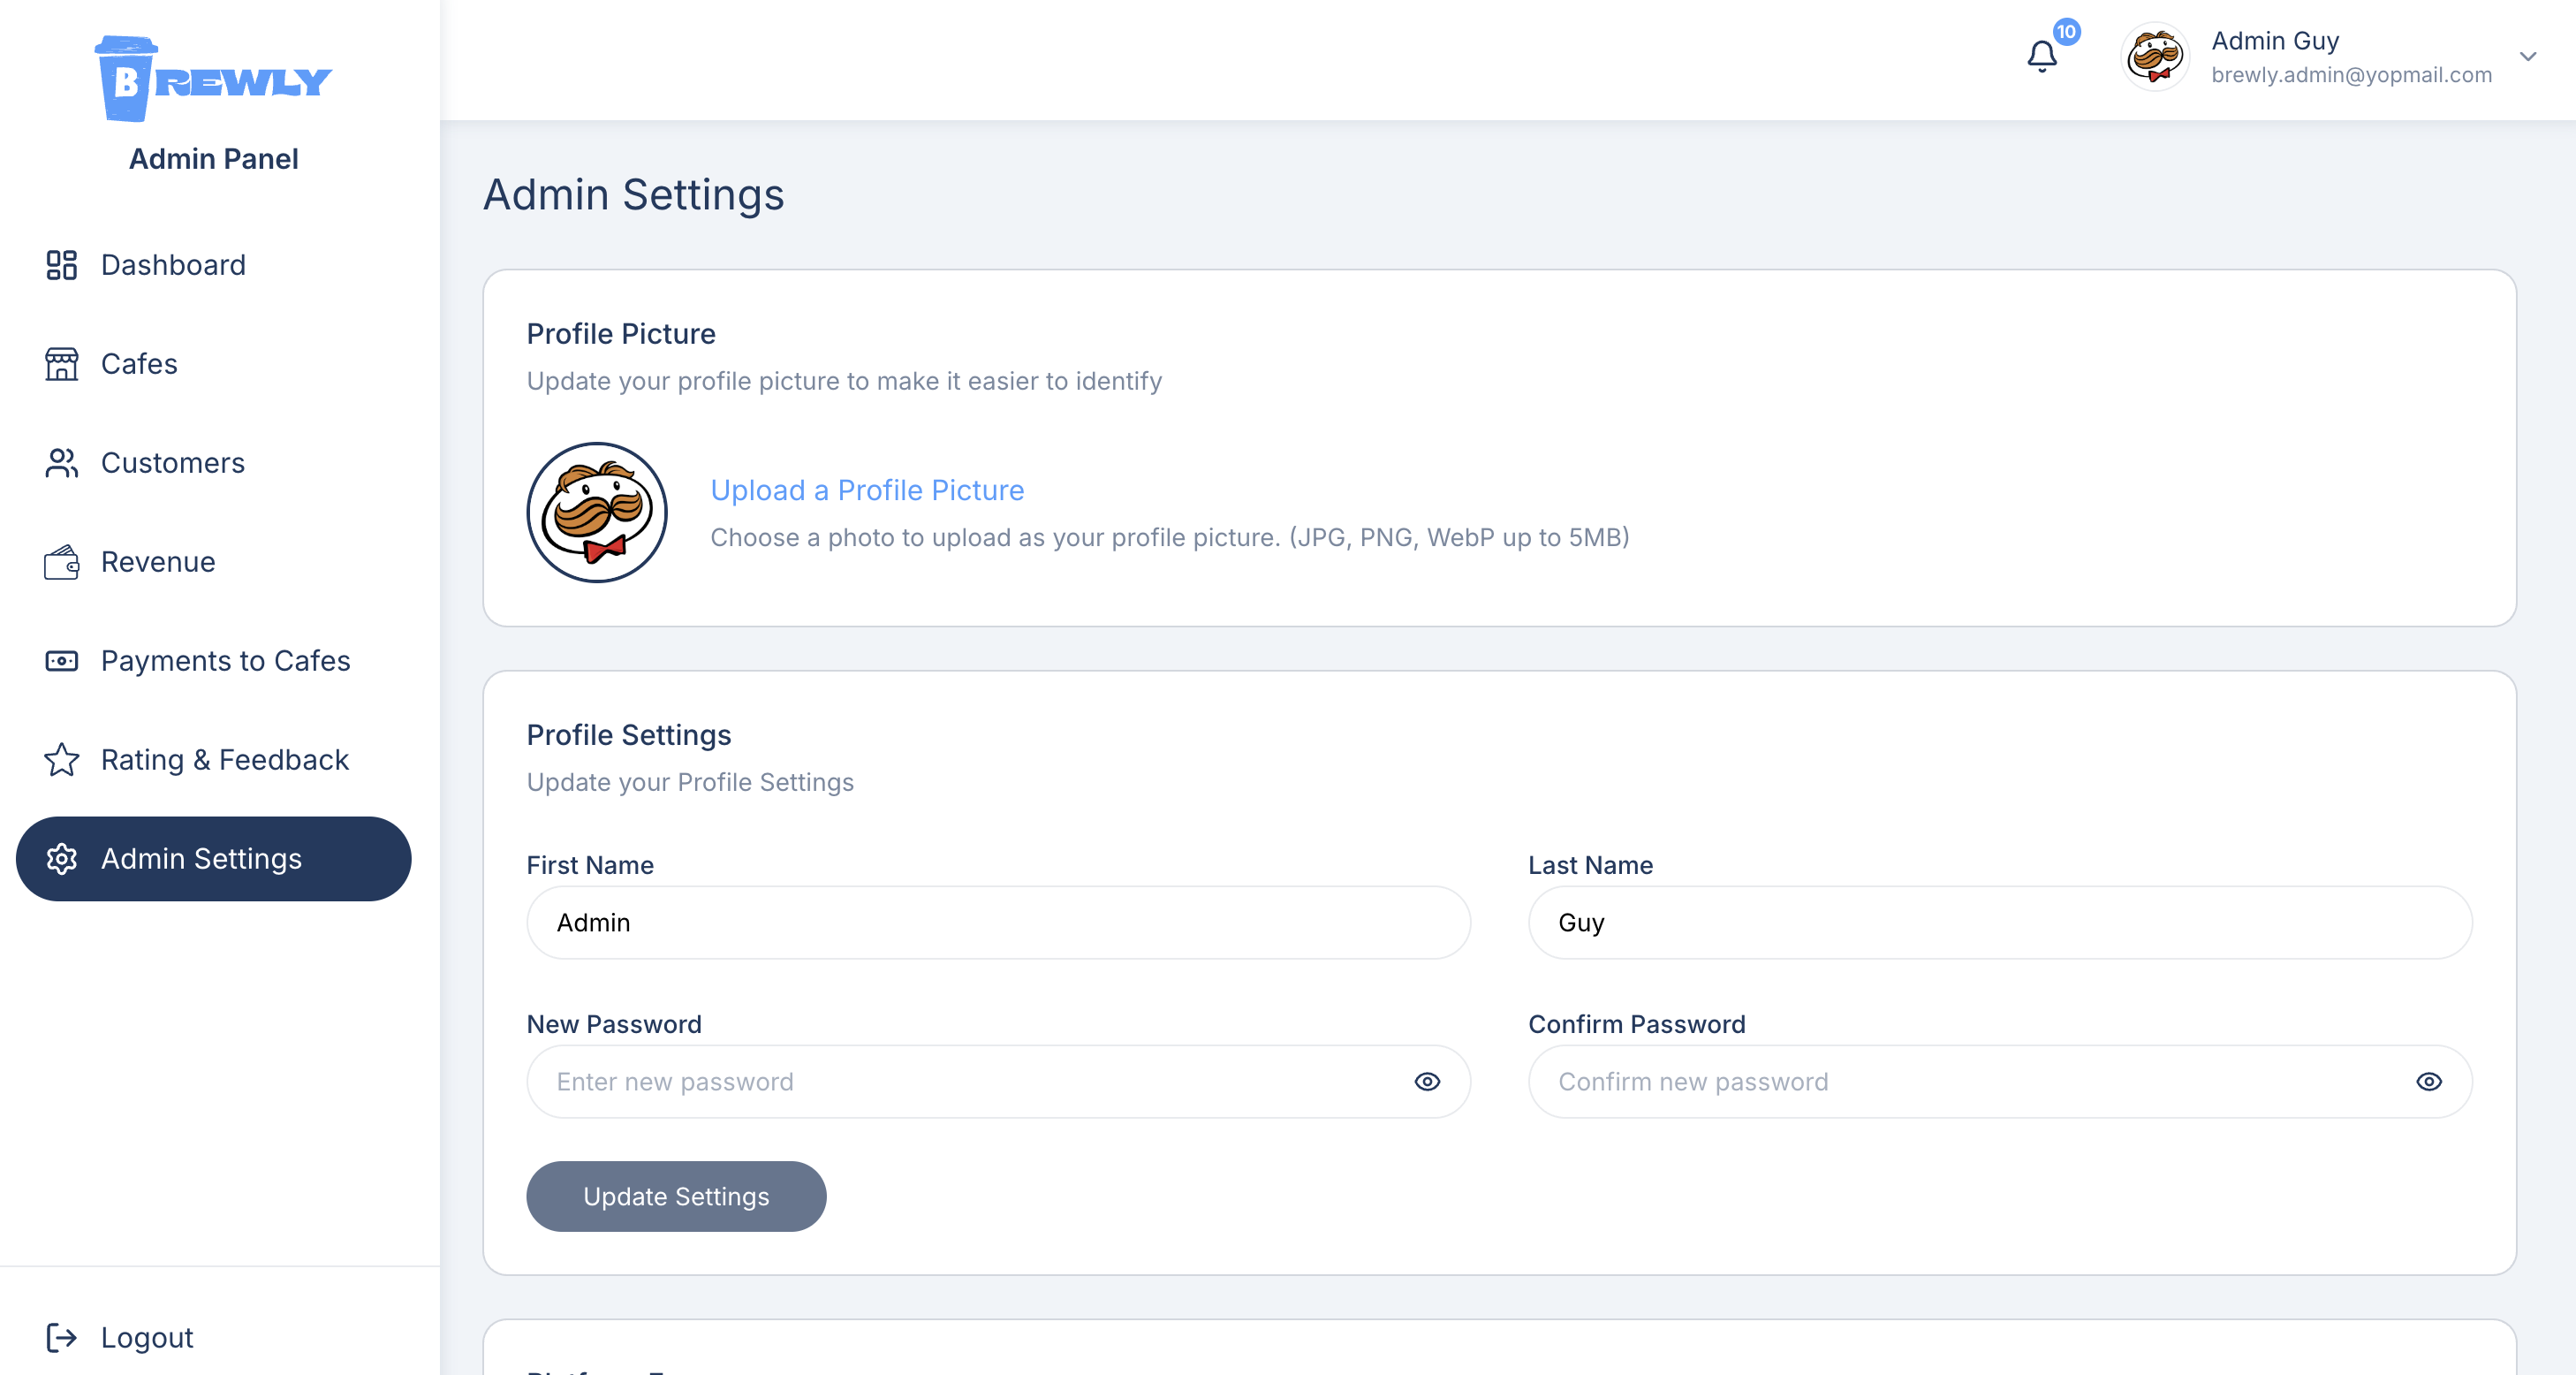This screenshot has height=1375, width=2576.
Task: Click the 'Update your Profile Settings' subtitle
Action: click(x=690, y=782)
